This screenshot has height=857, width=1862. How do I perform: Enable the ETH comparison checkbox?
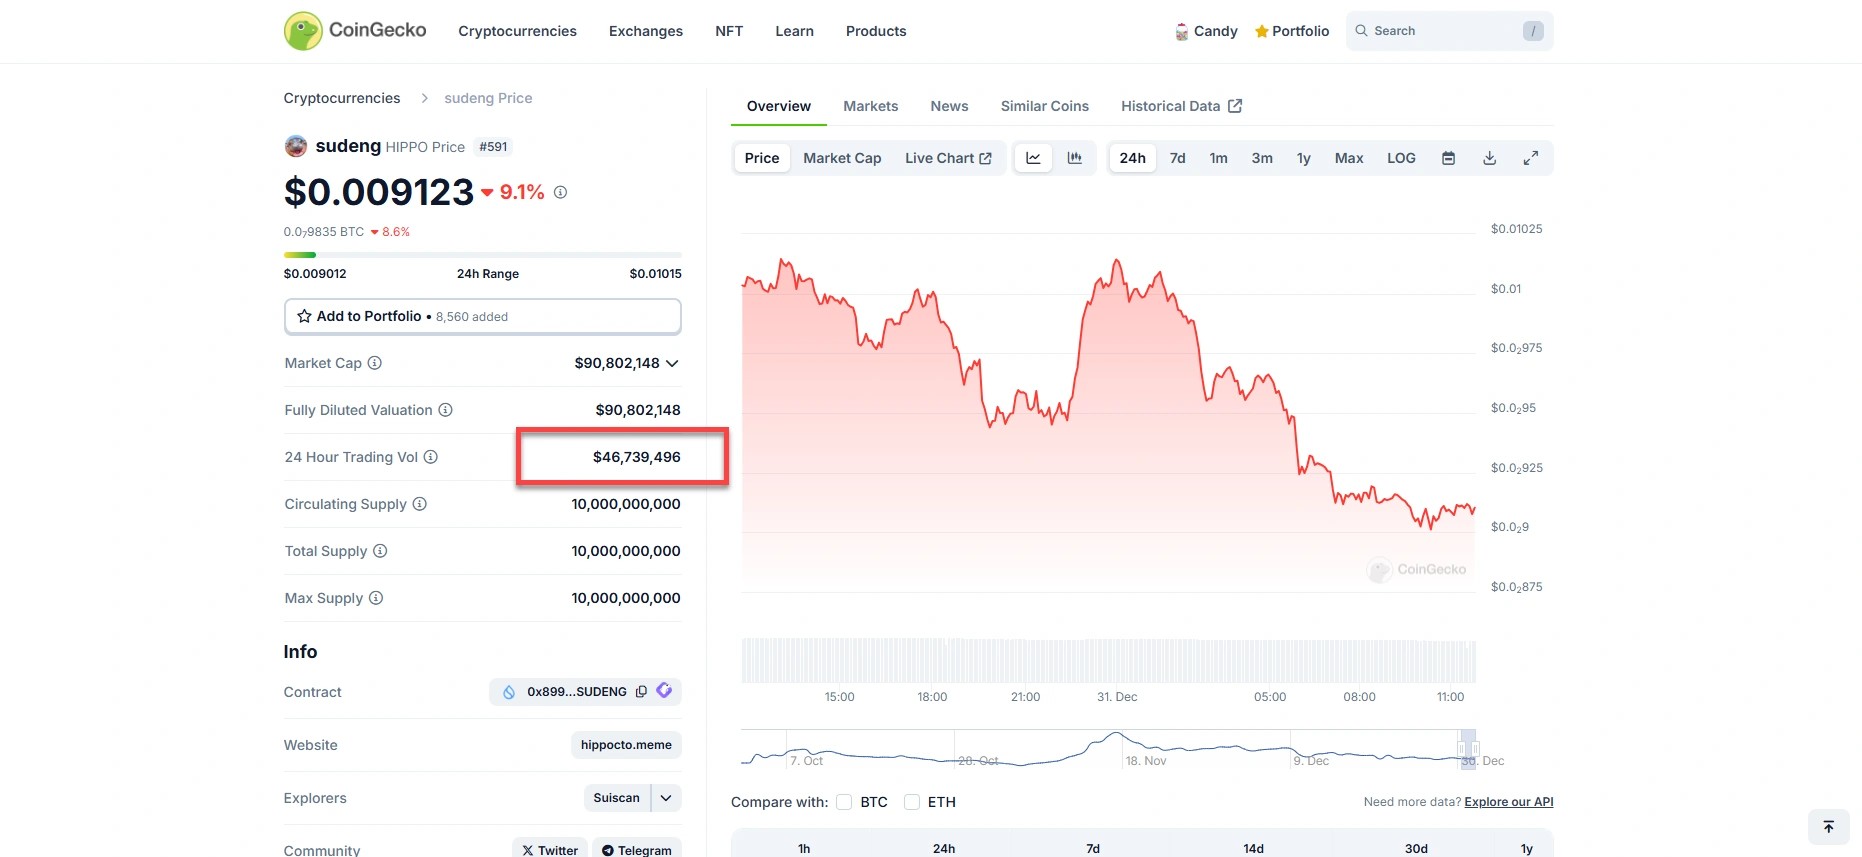pos(912,802)
